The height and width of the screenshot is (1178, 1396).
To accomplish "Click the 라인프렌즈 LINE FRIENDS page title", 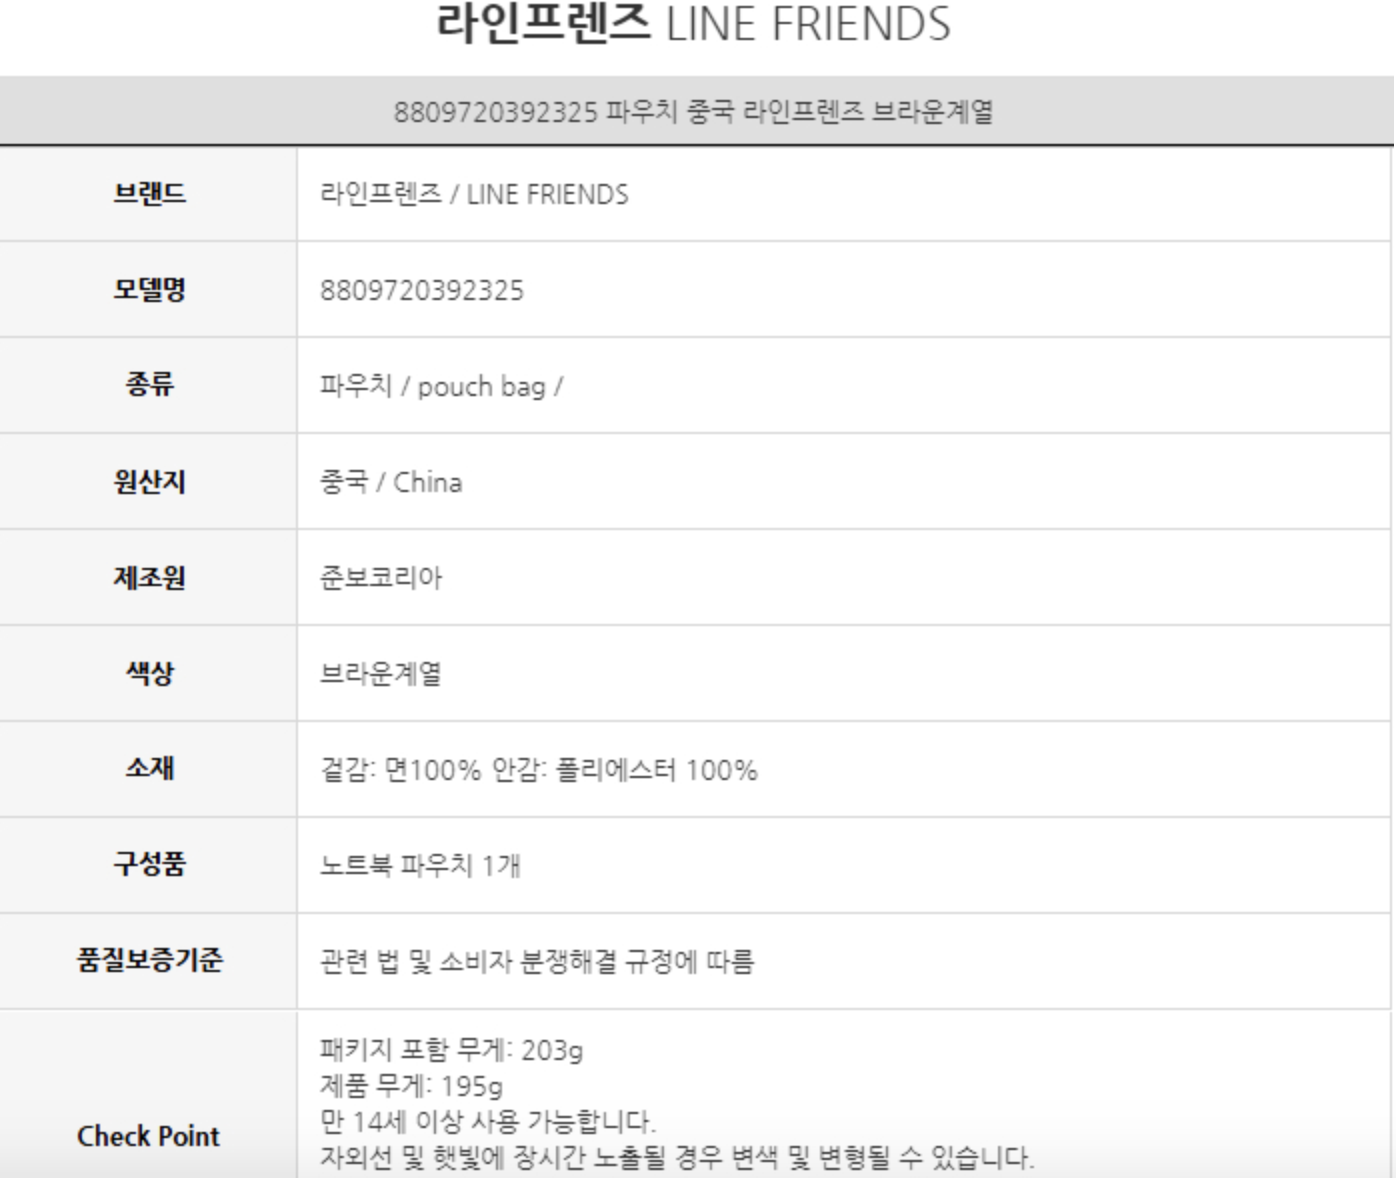I will pyautogui.click(x=693, y=24).
